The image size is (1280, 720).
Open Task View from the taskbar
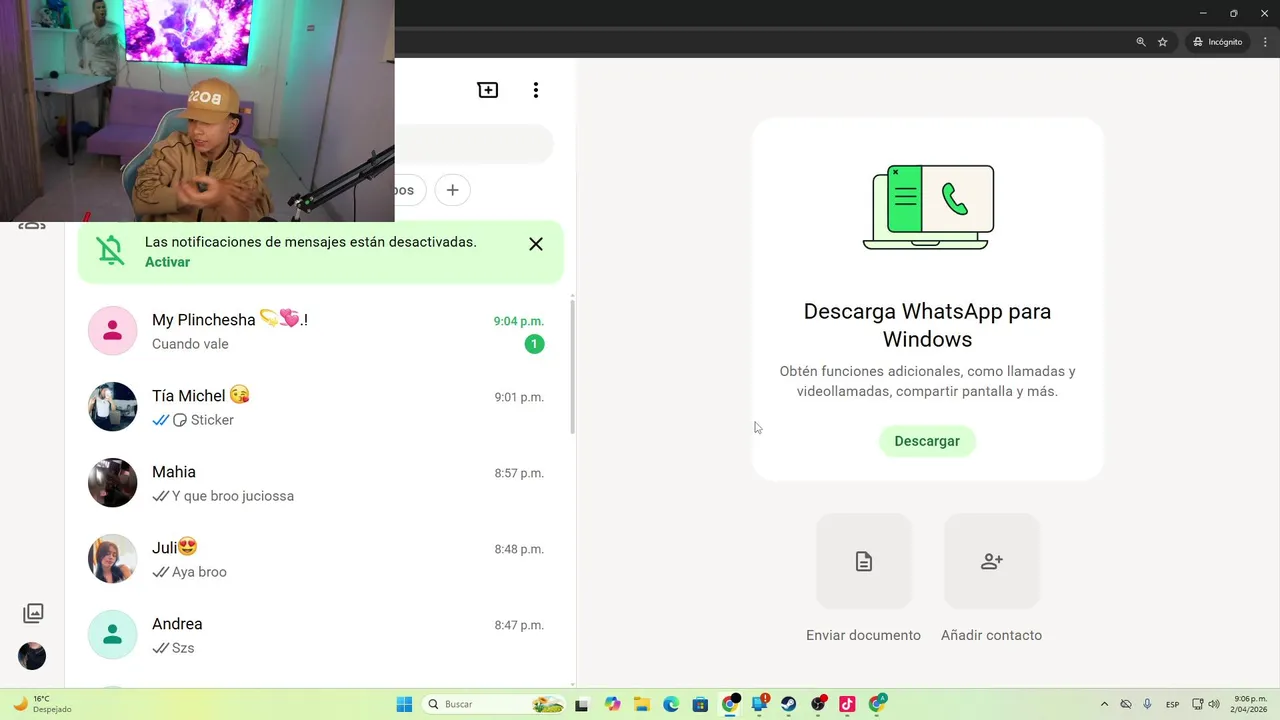(582, 704)
